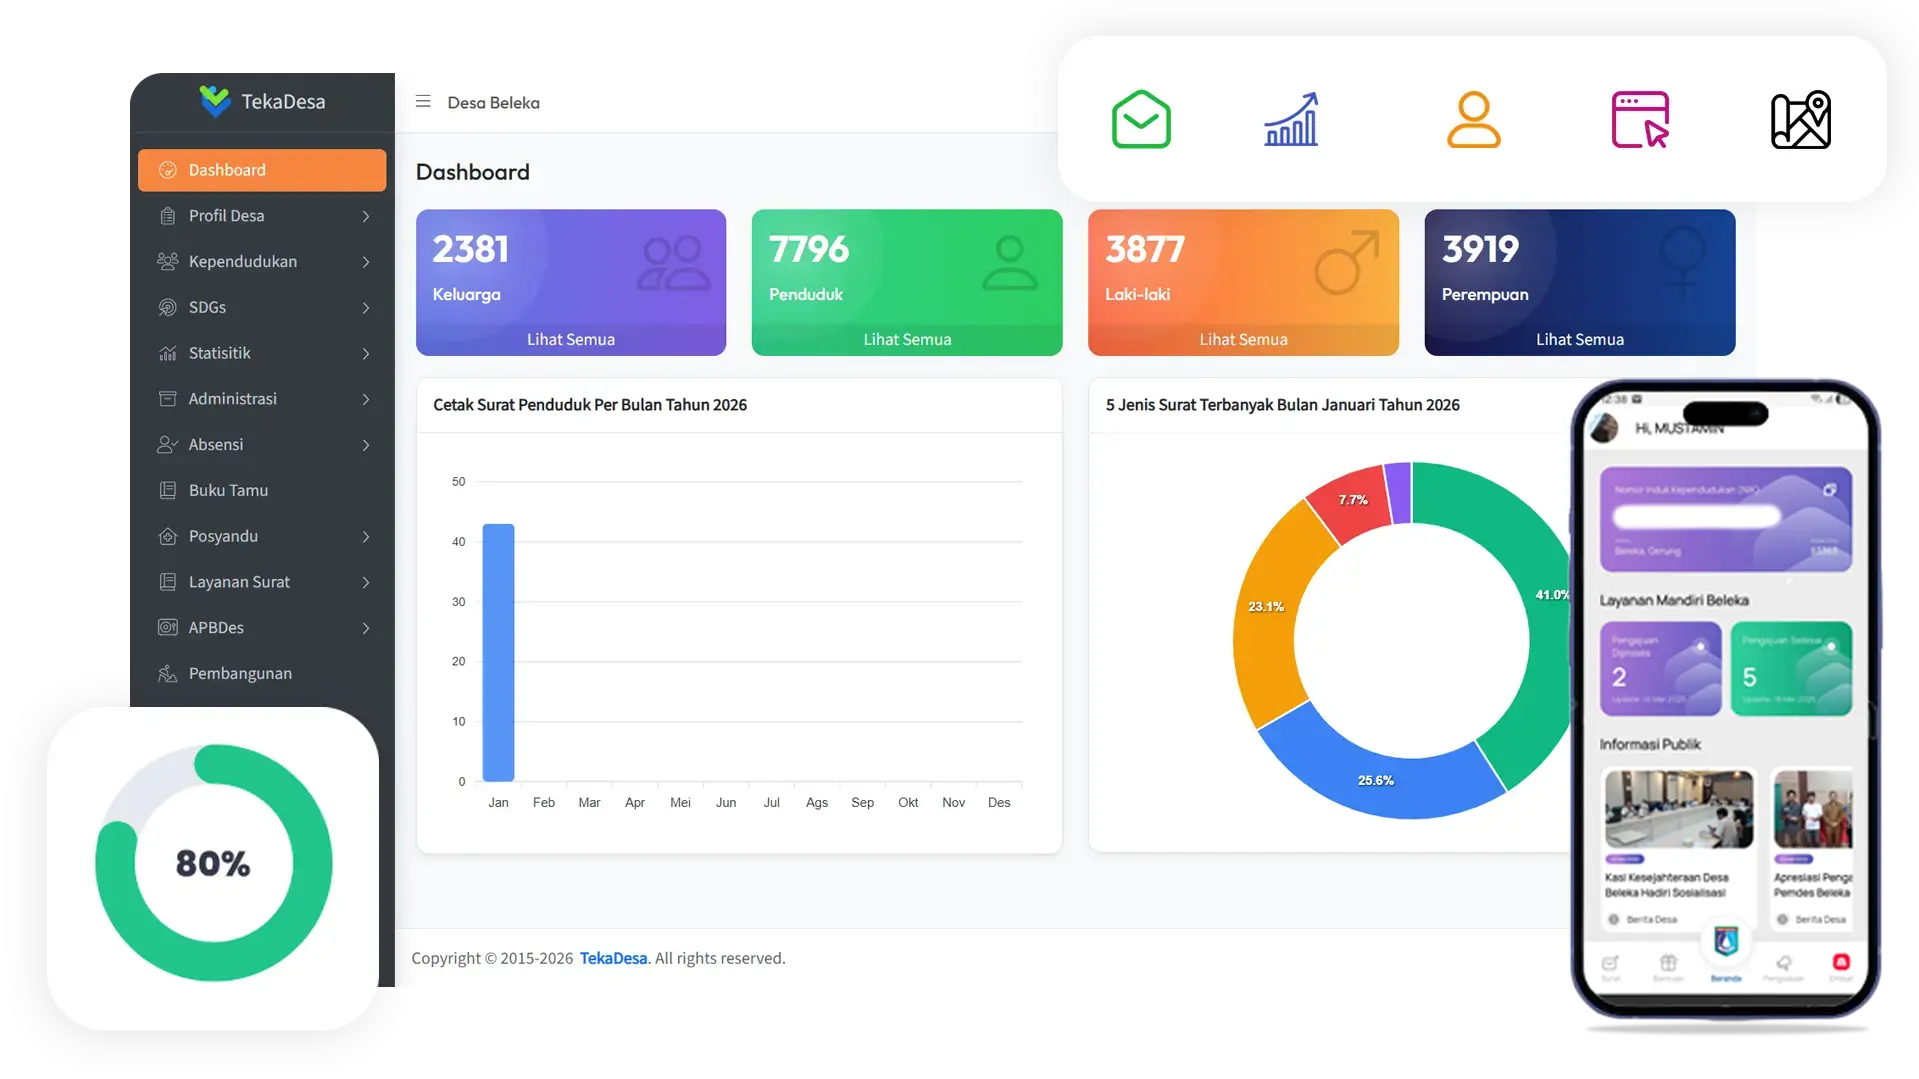Expand the Kependudukan menu arrow
This screenshot has height=1079, width=1919.
tap(366, 262)
